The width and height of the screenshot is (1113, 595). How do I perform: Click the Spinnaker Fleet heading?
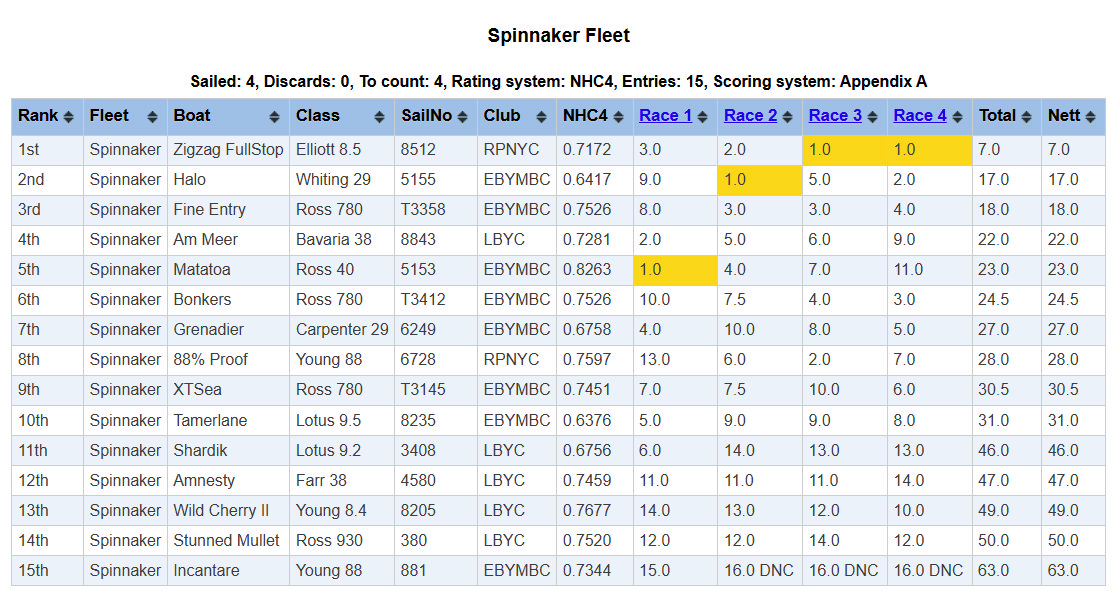point(558,36)
